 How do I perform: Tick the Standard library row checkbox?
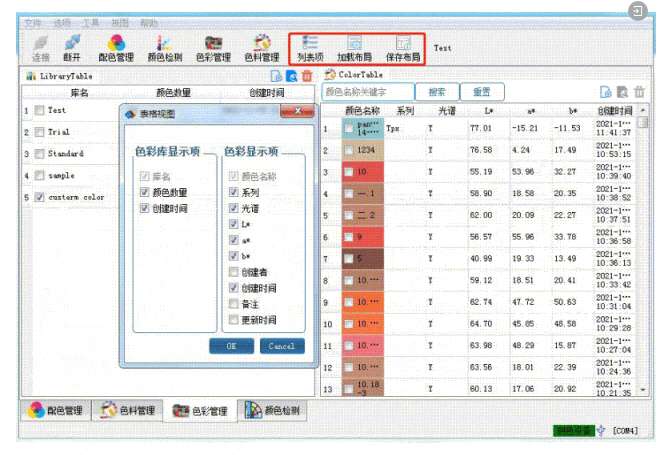point(38,154)
